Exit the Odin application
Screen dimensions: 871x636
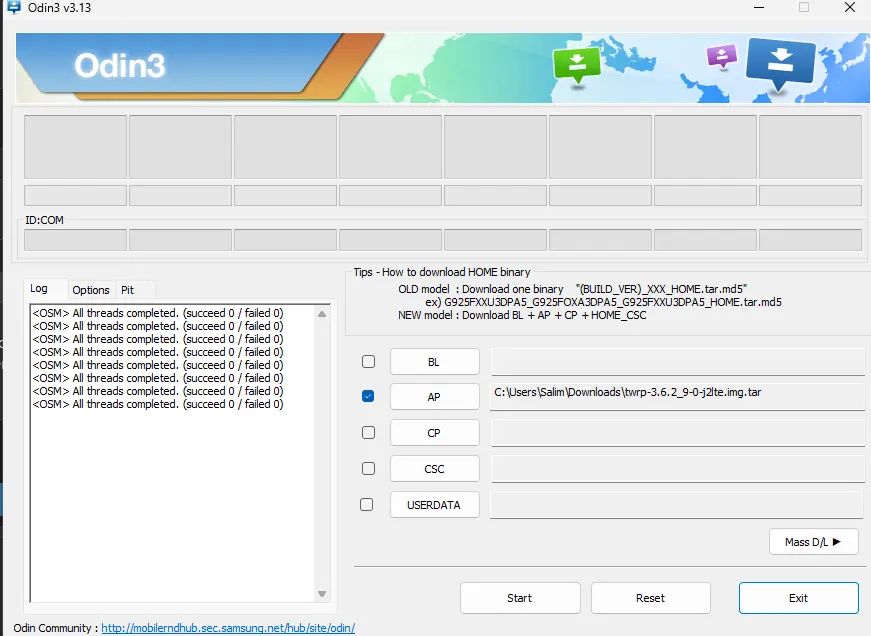click(799, 598)
